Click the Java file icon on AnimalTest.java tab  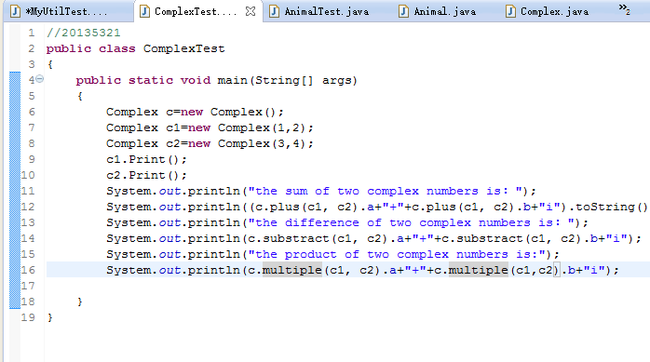pos(274,11)
